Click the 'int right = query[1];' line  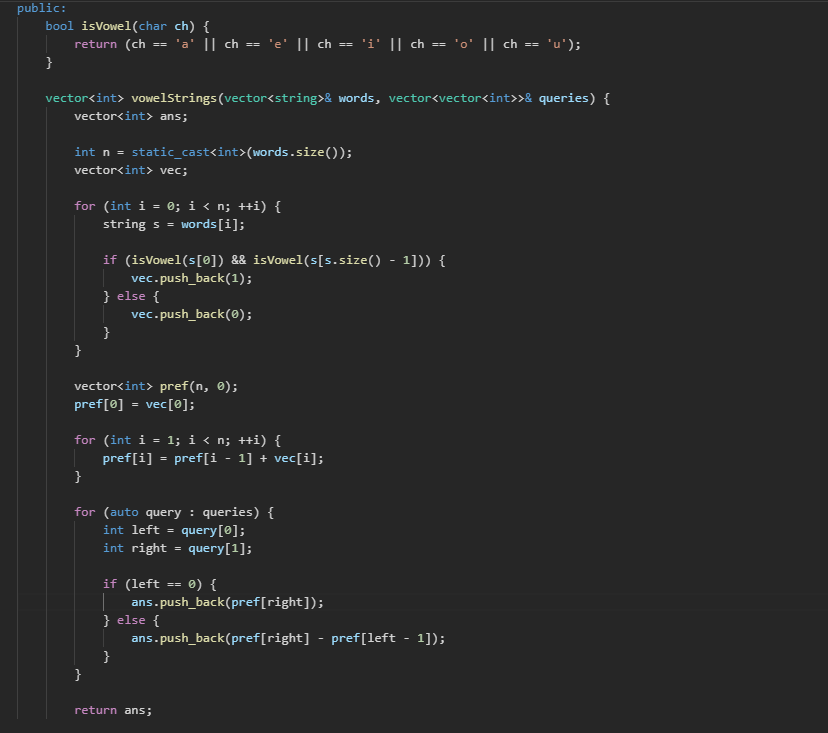[177, 548]
